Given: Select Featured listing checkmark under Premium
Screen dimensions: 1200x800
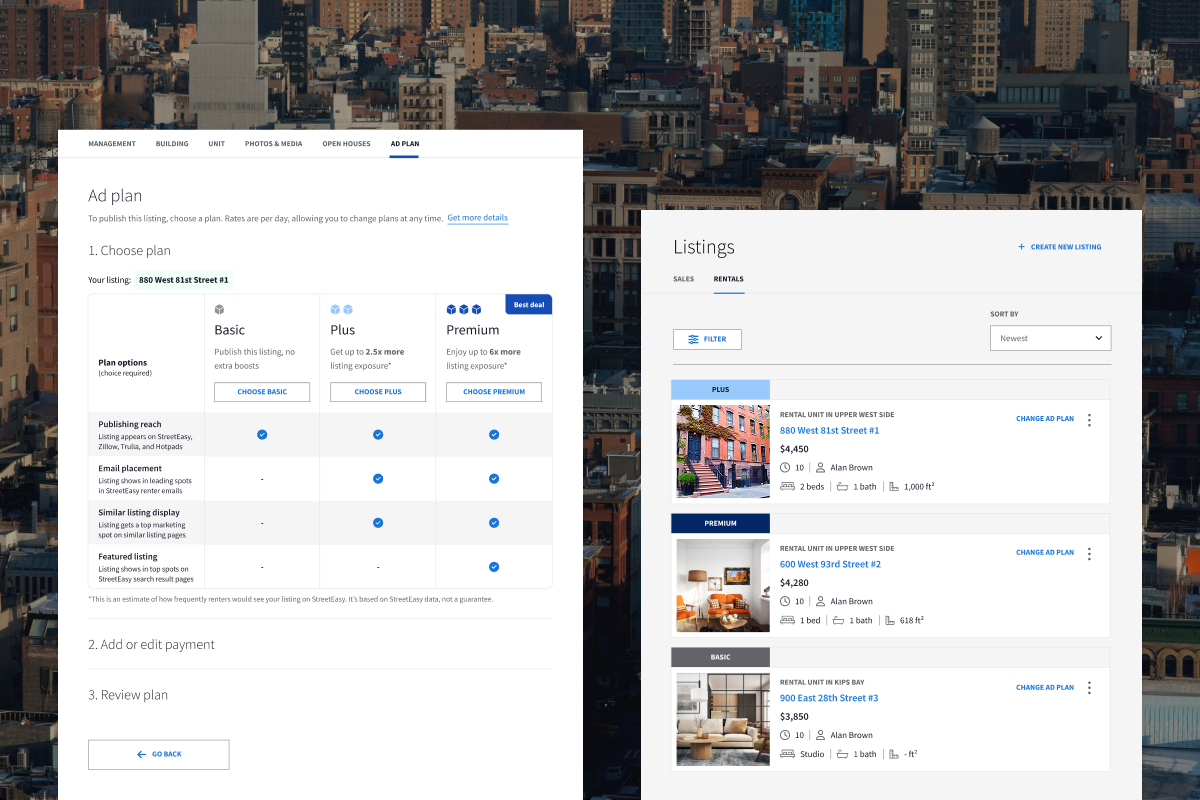Looking at the screenshot, I should click(x=494, y=566).
